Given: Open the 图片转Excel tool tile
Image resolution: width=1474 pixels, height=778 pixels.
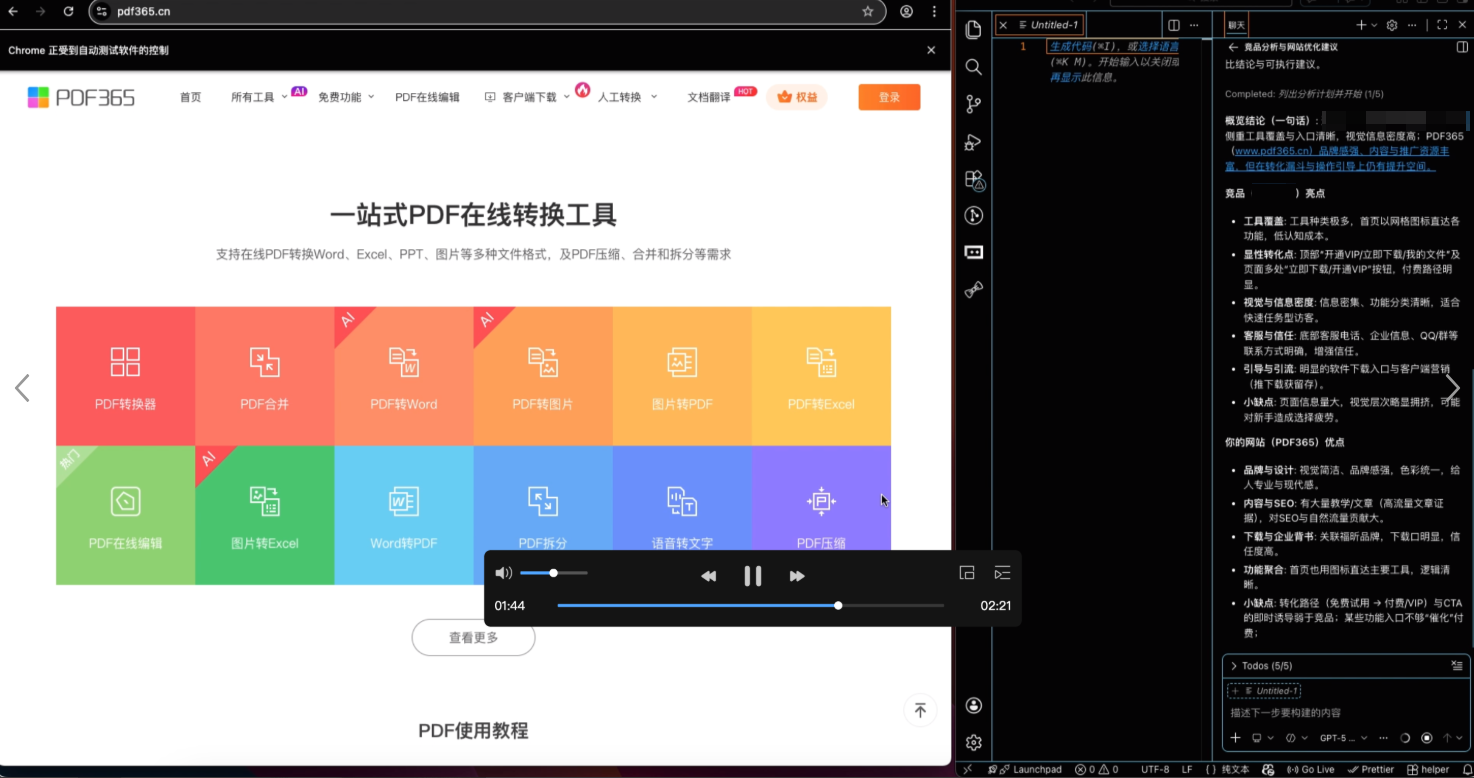Looking at the screenshot, I should click(x=264, y=515).
